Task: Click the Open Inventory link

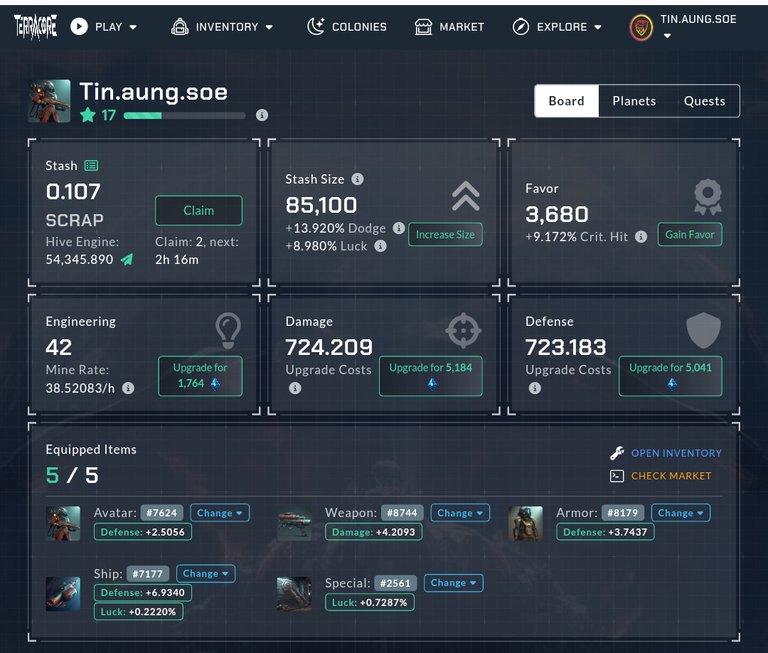Action: (676, 453)
